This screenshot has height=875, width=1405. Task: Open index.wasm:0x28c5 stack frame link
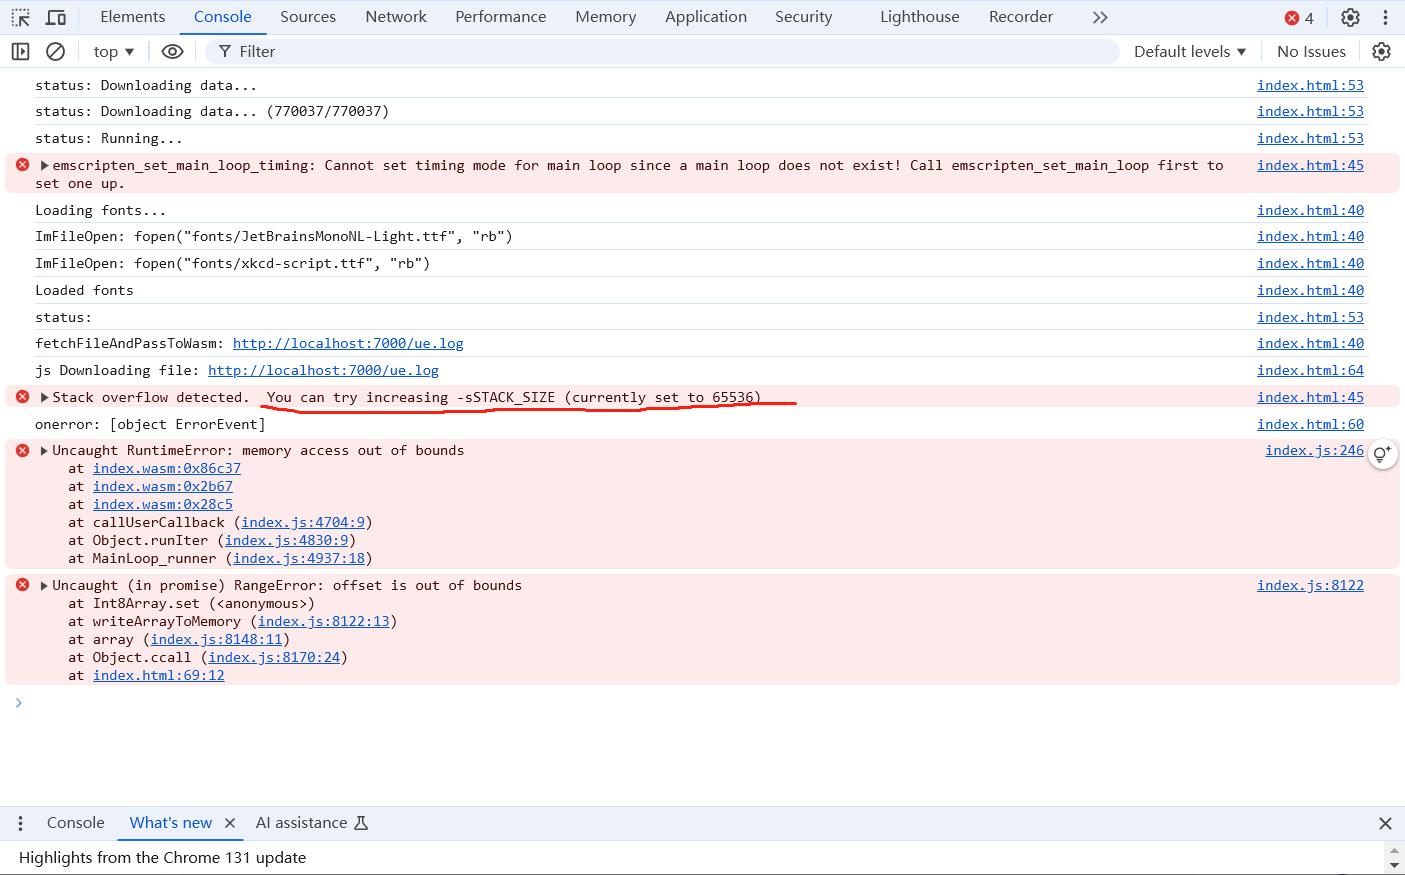[163, 504]
